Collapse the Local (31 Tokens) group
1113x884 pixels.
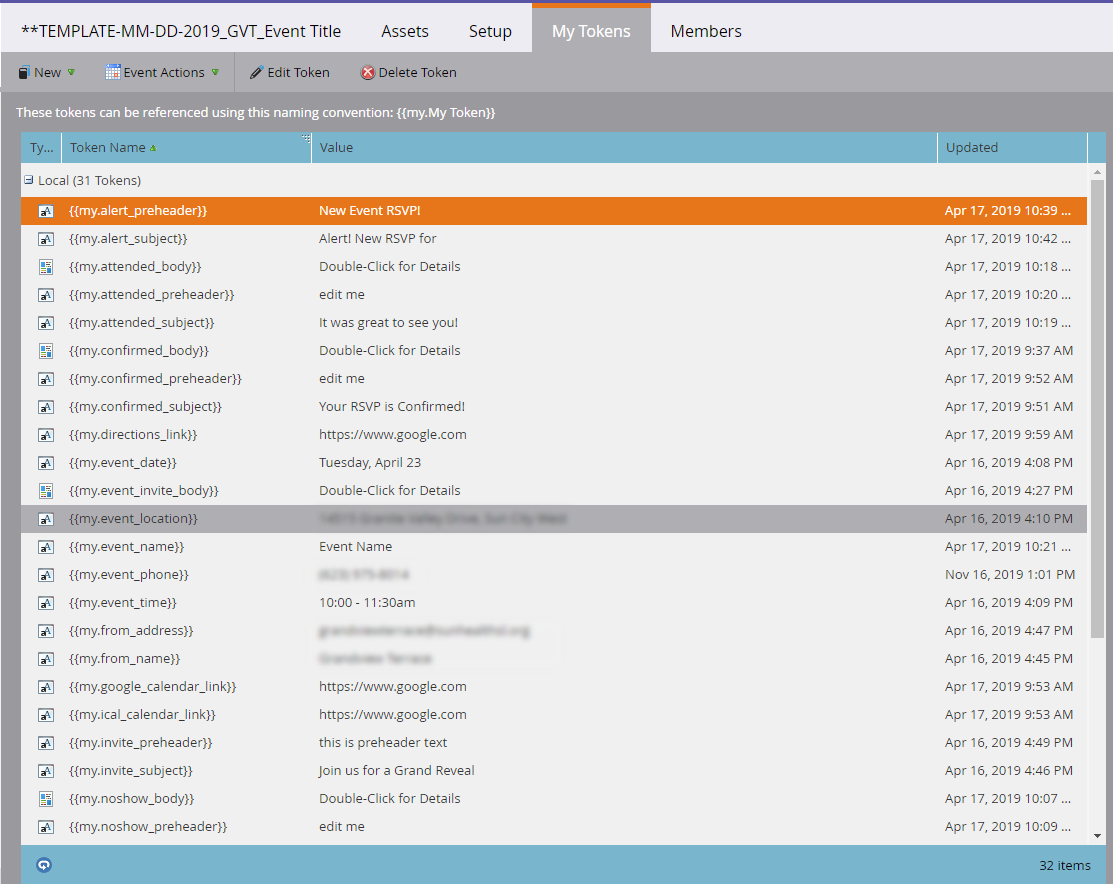(29, 181)
